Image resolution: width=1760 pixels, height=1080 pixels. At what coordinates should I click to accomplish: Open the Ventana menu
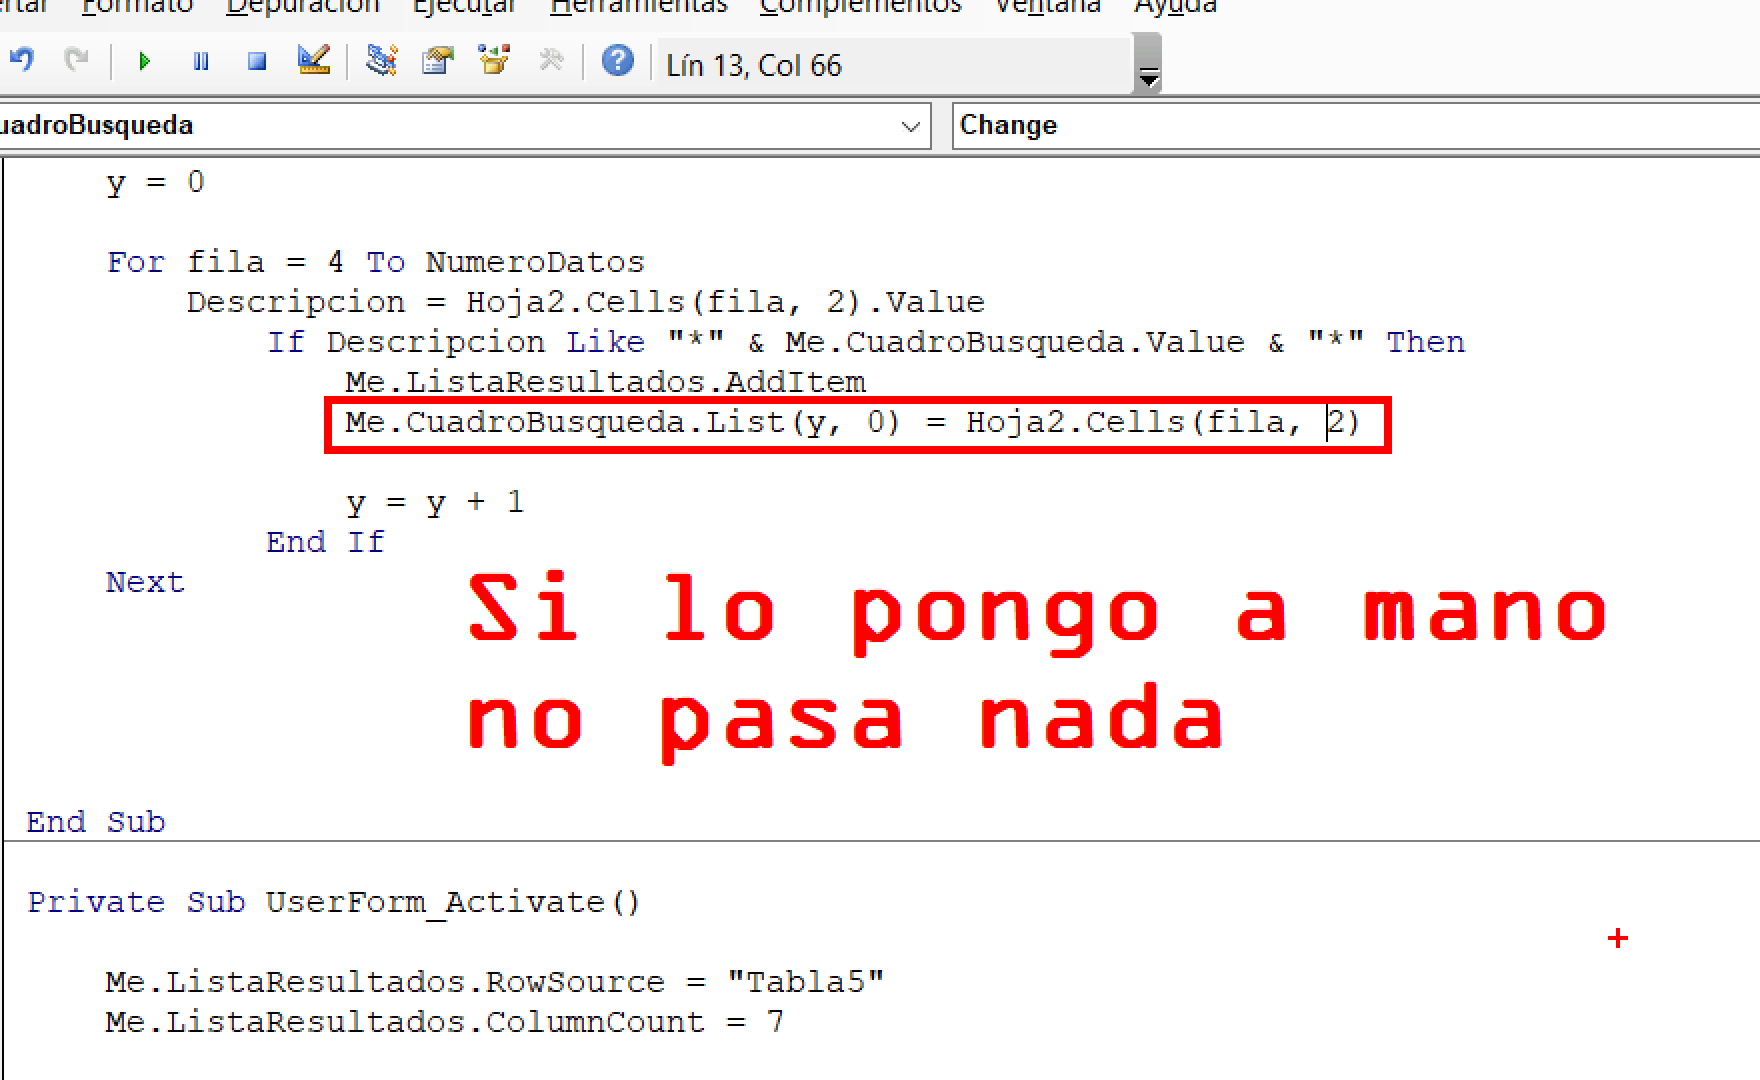1047,7
